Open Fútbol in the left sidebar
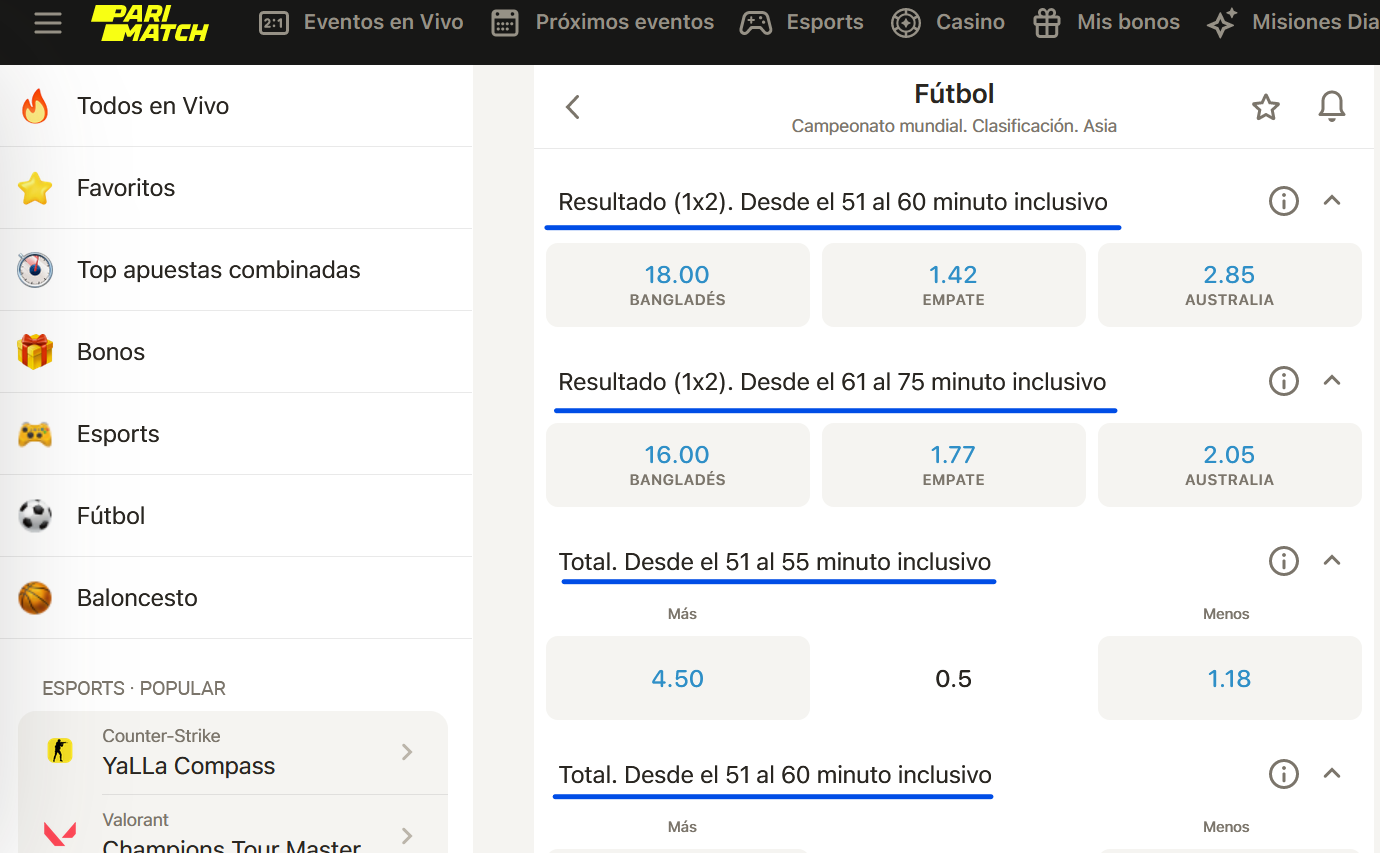 click(x=236, y=516)
